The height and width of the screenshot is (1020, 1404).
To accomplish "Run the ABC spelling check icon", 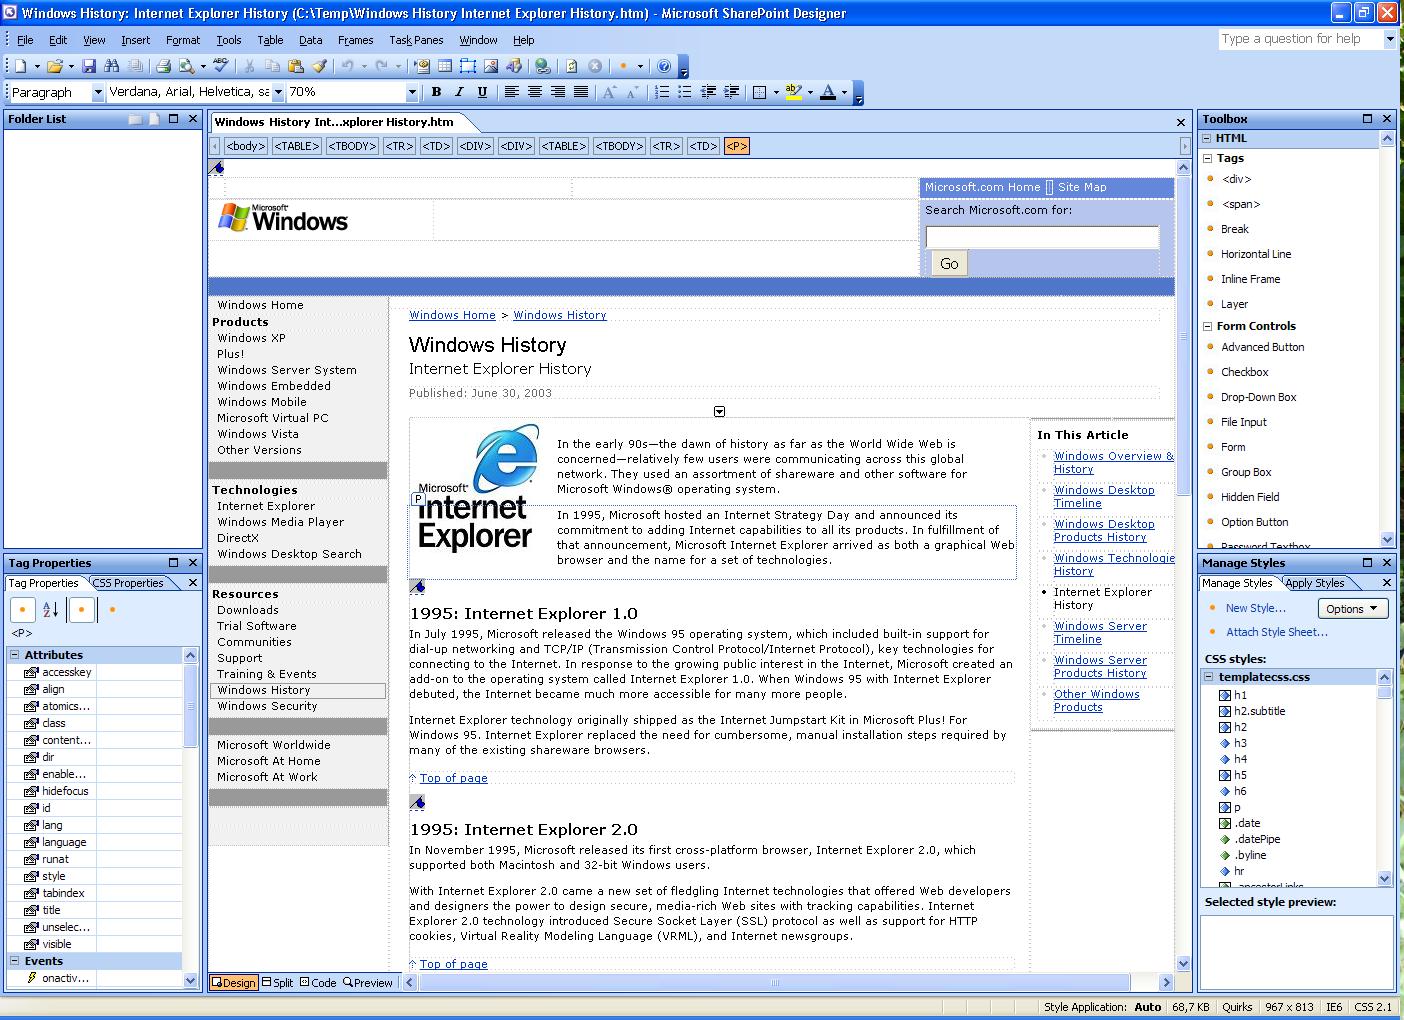I will (221, 66).
